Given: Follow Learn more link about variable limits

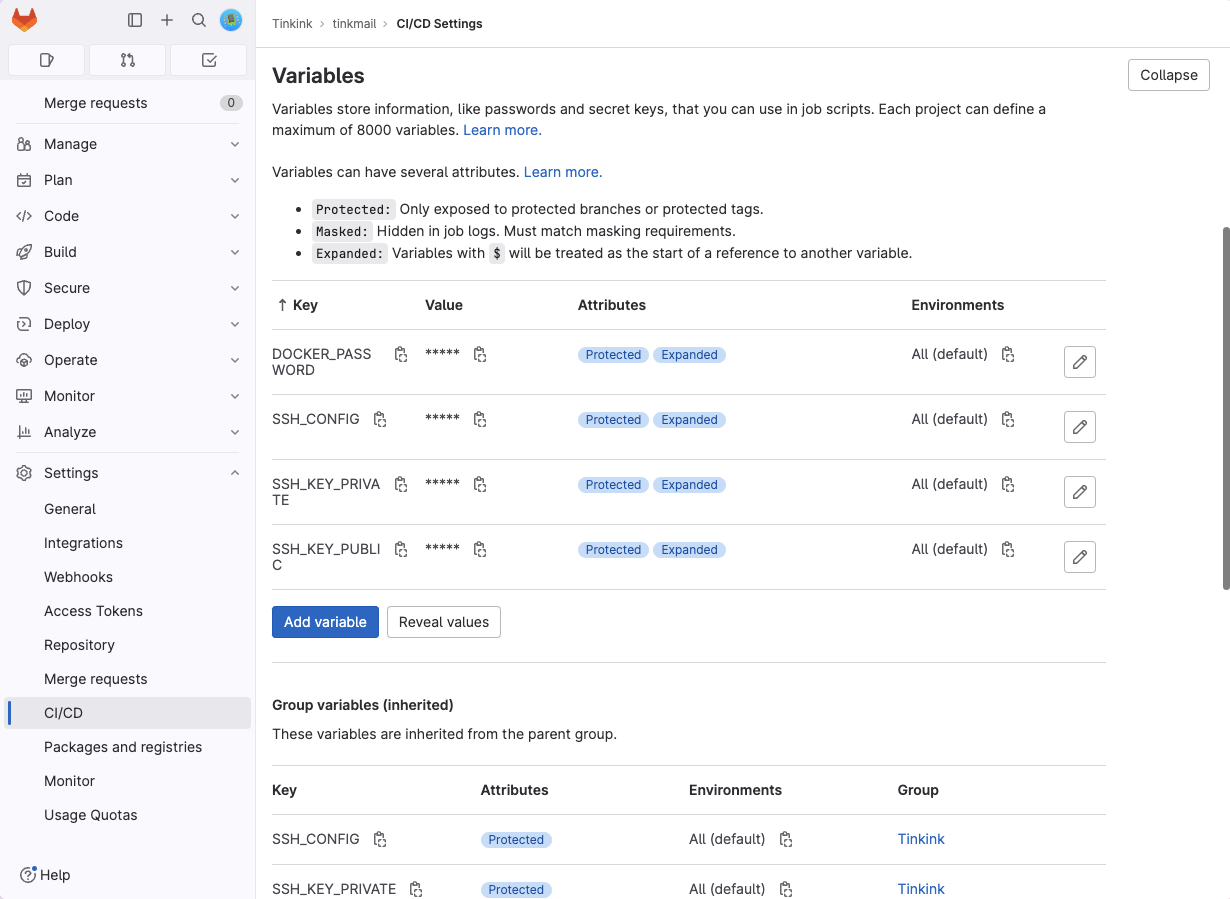Looking at the screenshot, I should tap(502, 130).
